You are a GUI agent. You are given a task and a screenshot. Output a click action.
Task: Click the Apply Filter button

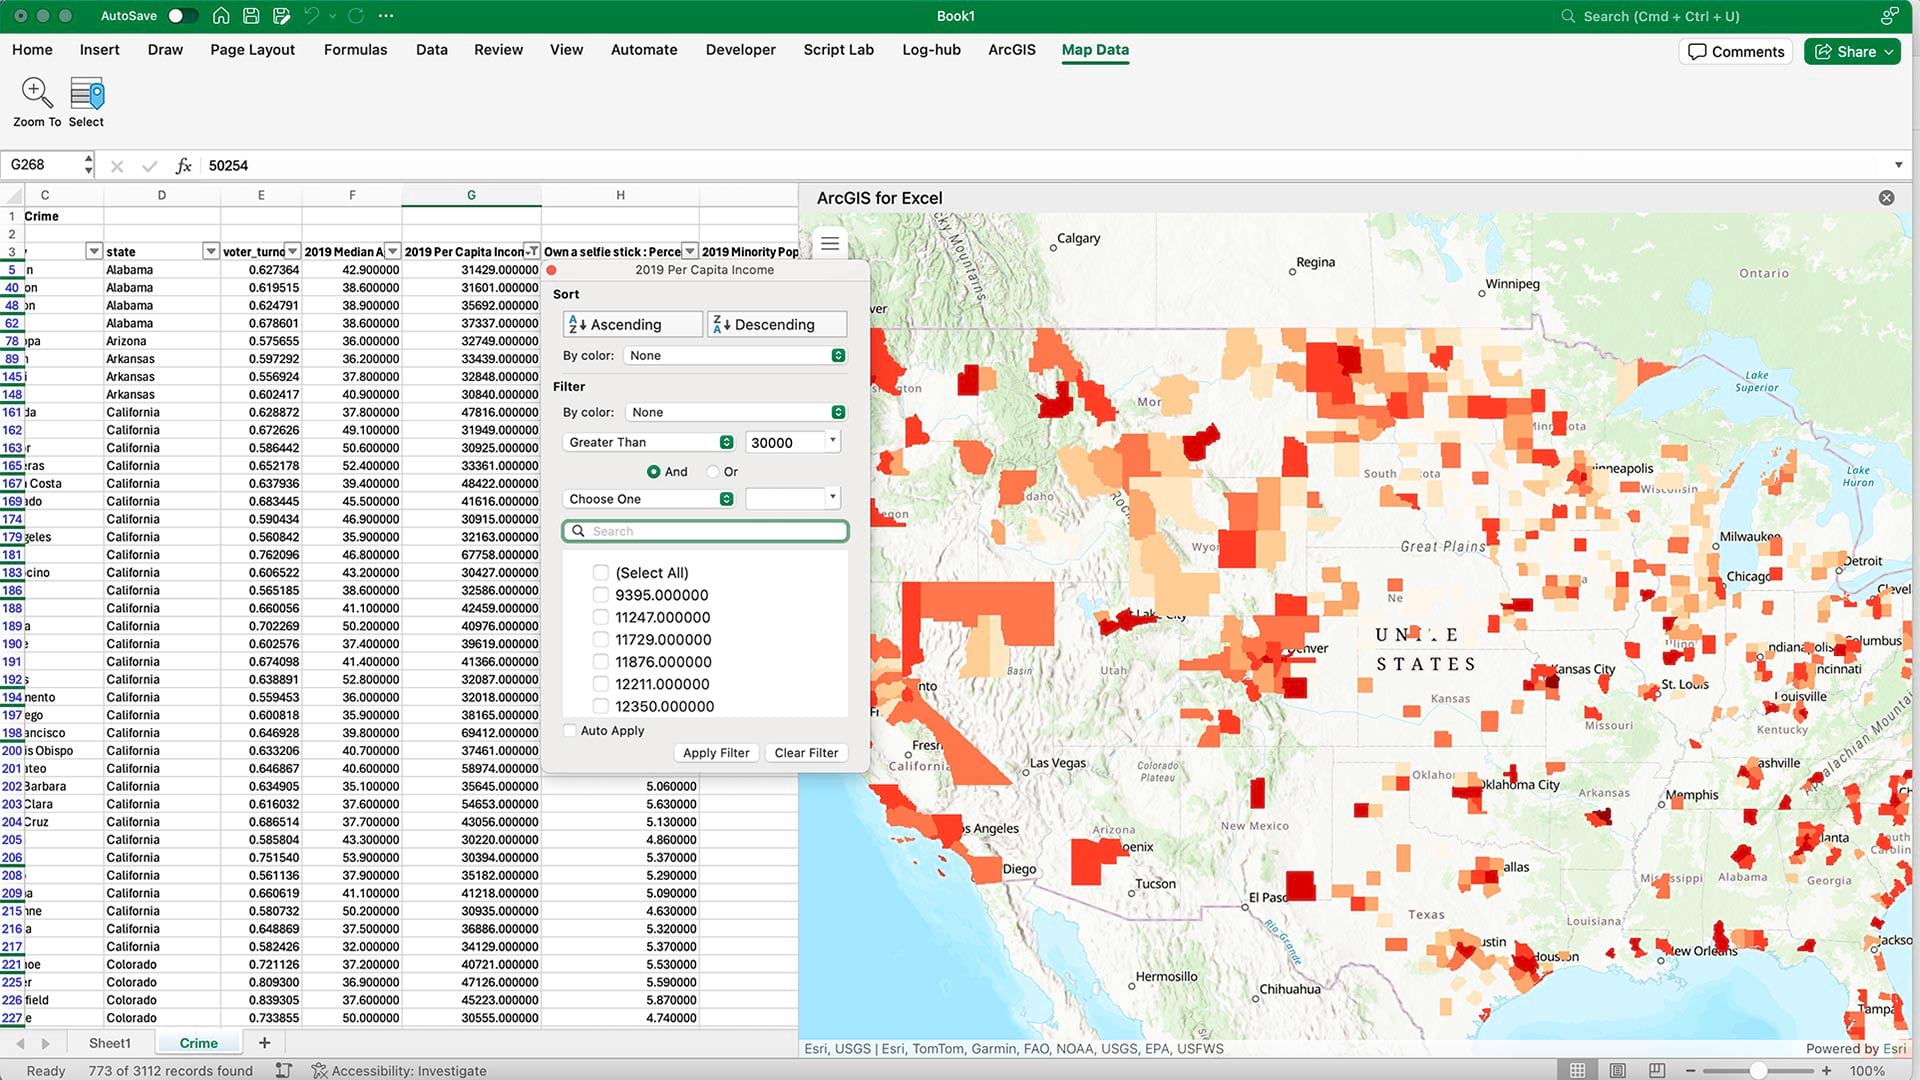click(x=716, y=753)
